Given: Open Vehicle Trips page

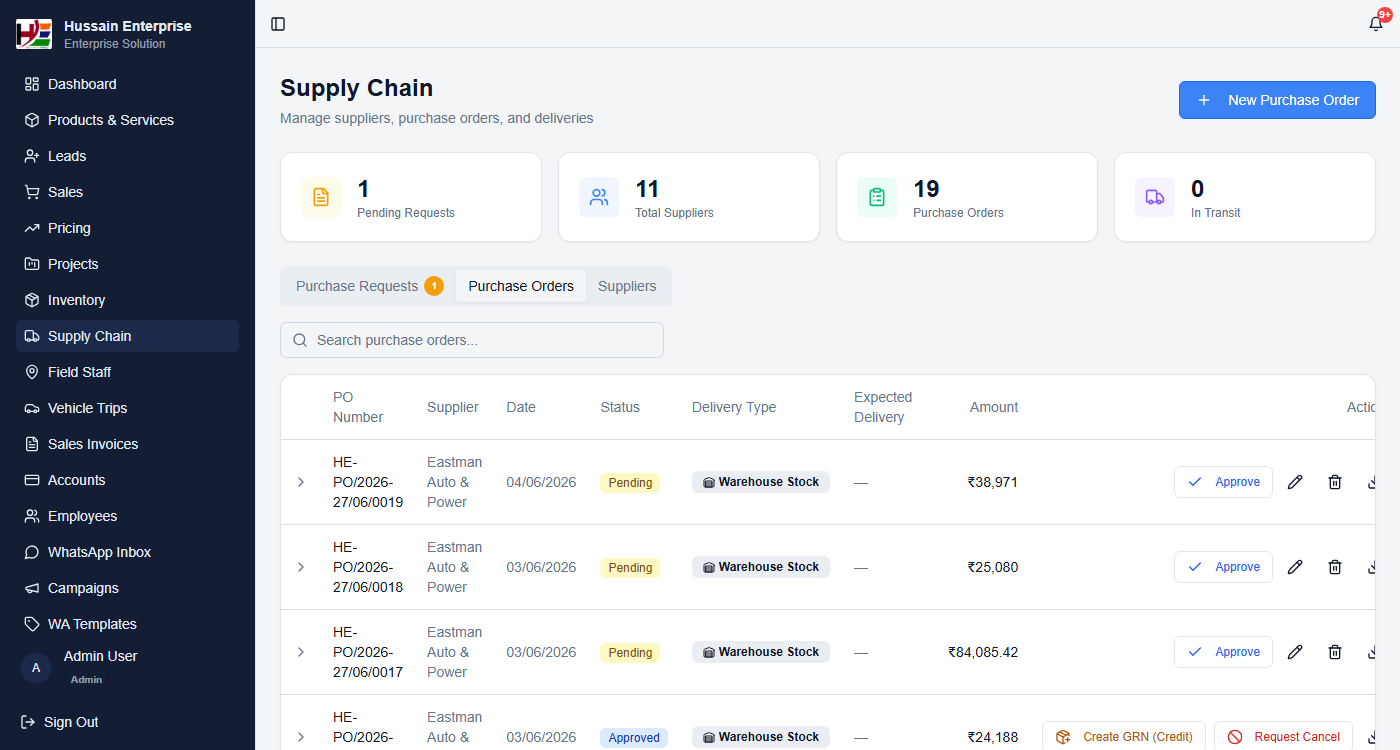Looking at the screenshot, I should [x=127, y=408].
